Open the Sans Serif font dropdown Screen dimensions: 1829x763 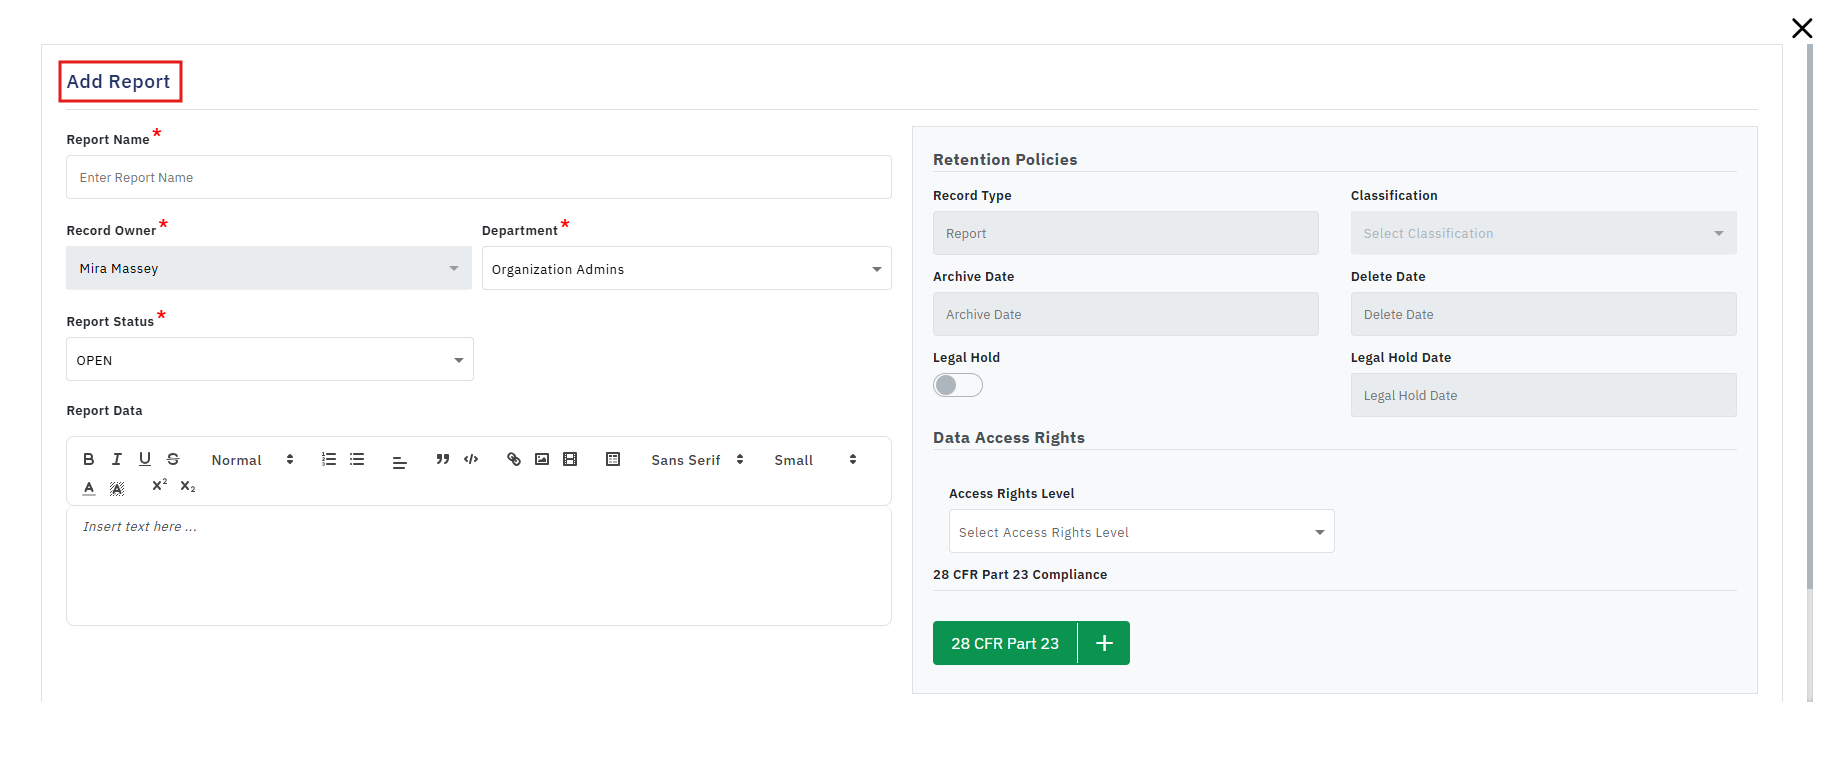[697, 460]
